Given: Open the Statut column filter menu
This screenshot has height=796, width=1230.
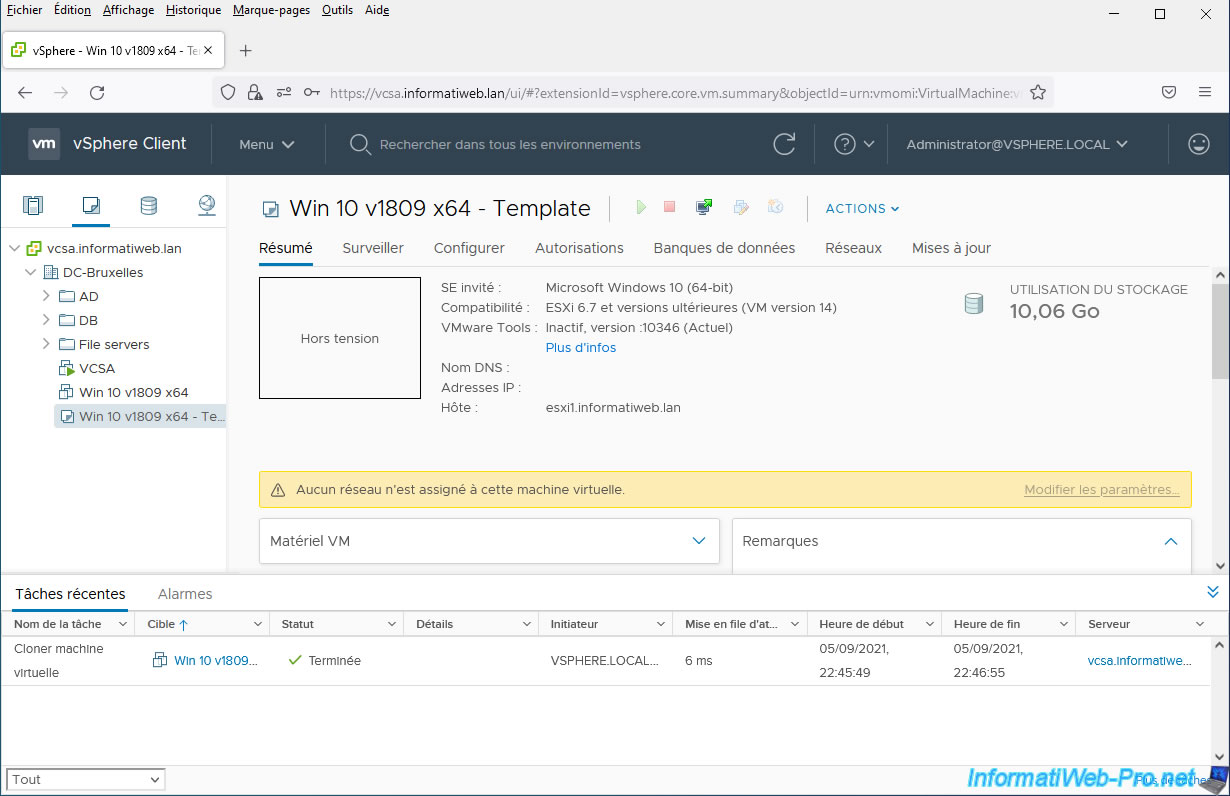Looking at the screenshot, I should tap(391, 624).
